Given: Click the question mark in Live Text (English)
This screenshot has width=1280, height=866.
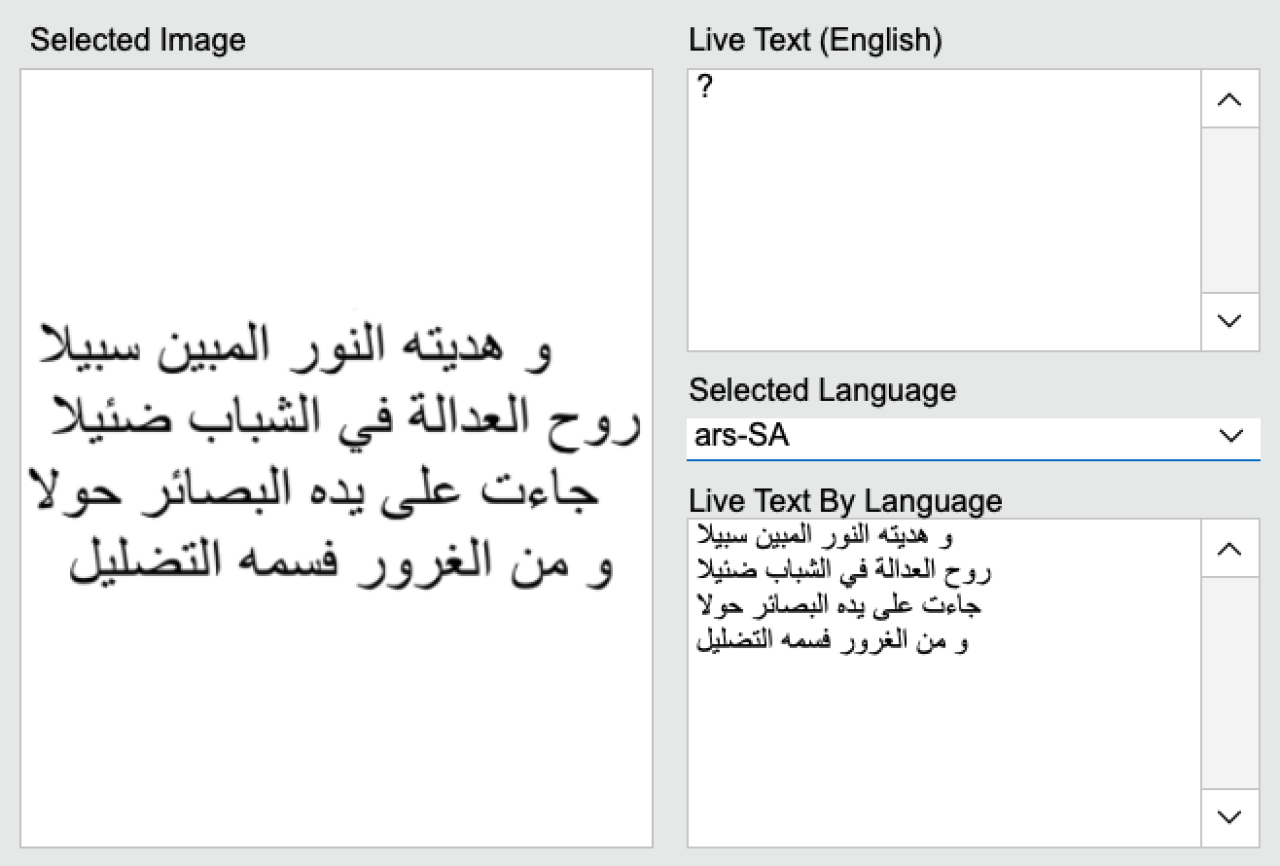Looking at the screenshot, I should coord(704,88).
